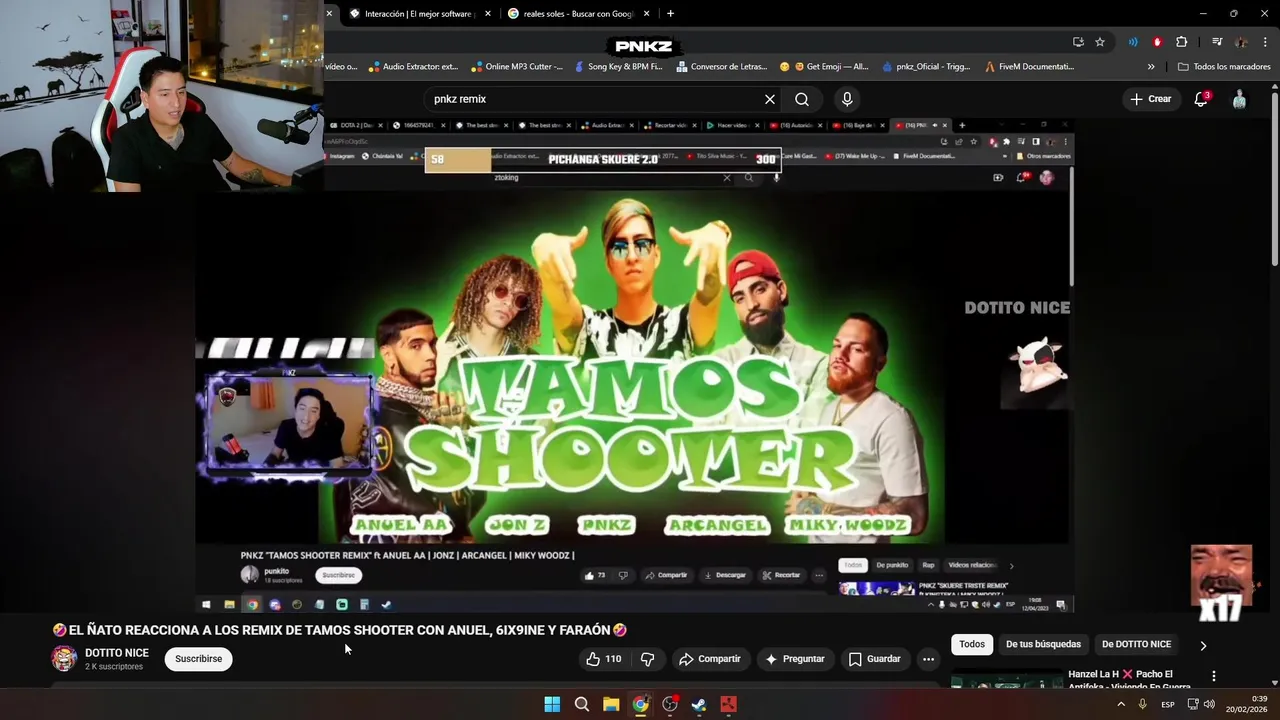Open options menu for Hanzel La H video
This screenshot has width=1280, height=720.
[x=1214, y=676]
